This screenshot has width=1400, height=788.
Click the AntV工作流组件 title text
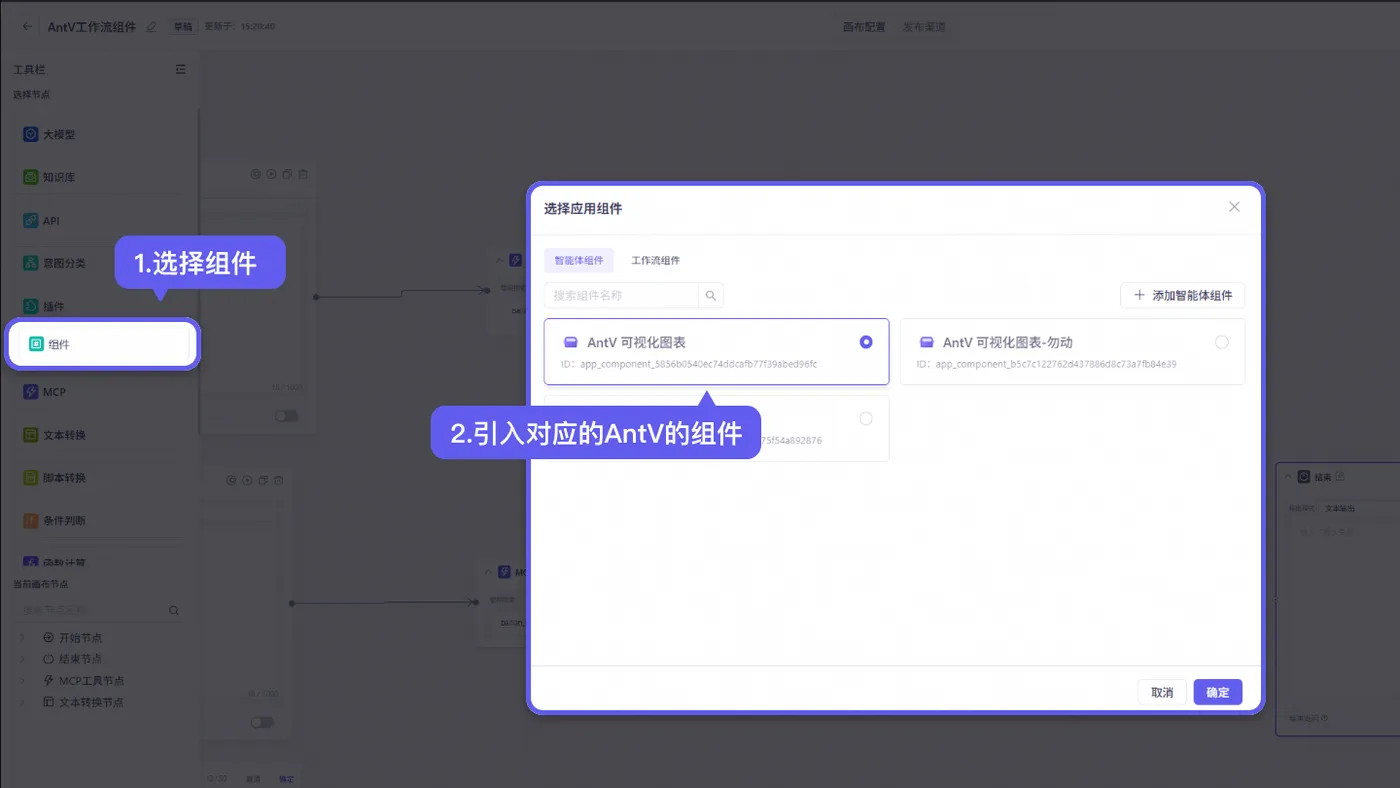[x=92, y=27]
